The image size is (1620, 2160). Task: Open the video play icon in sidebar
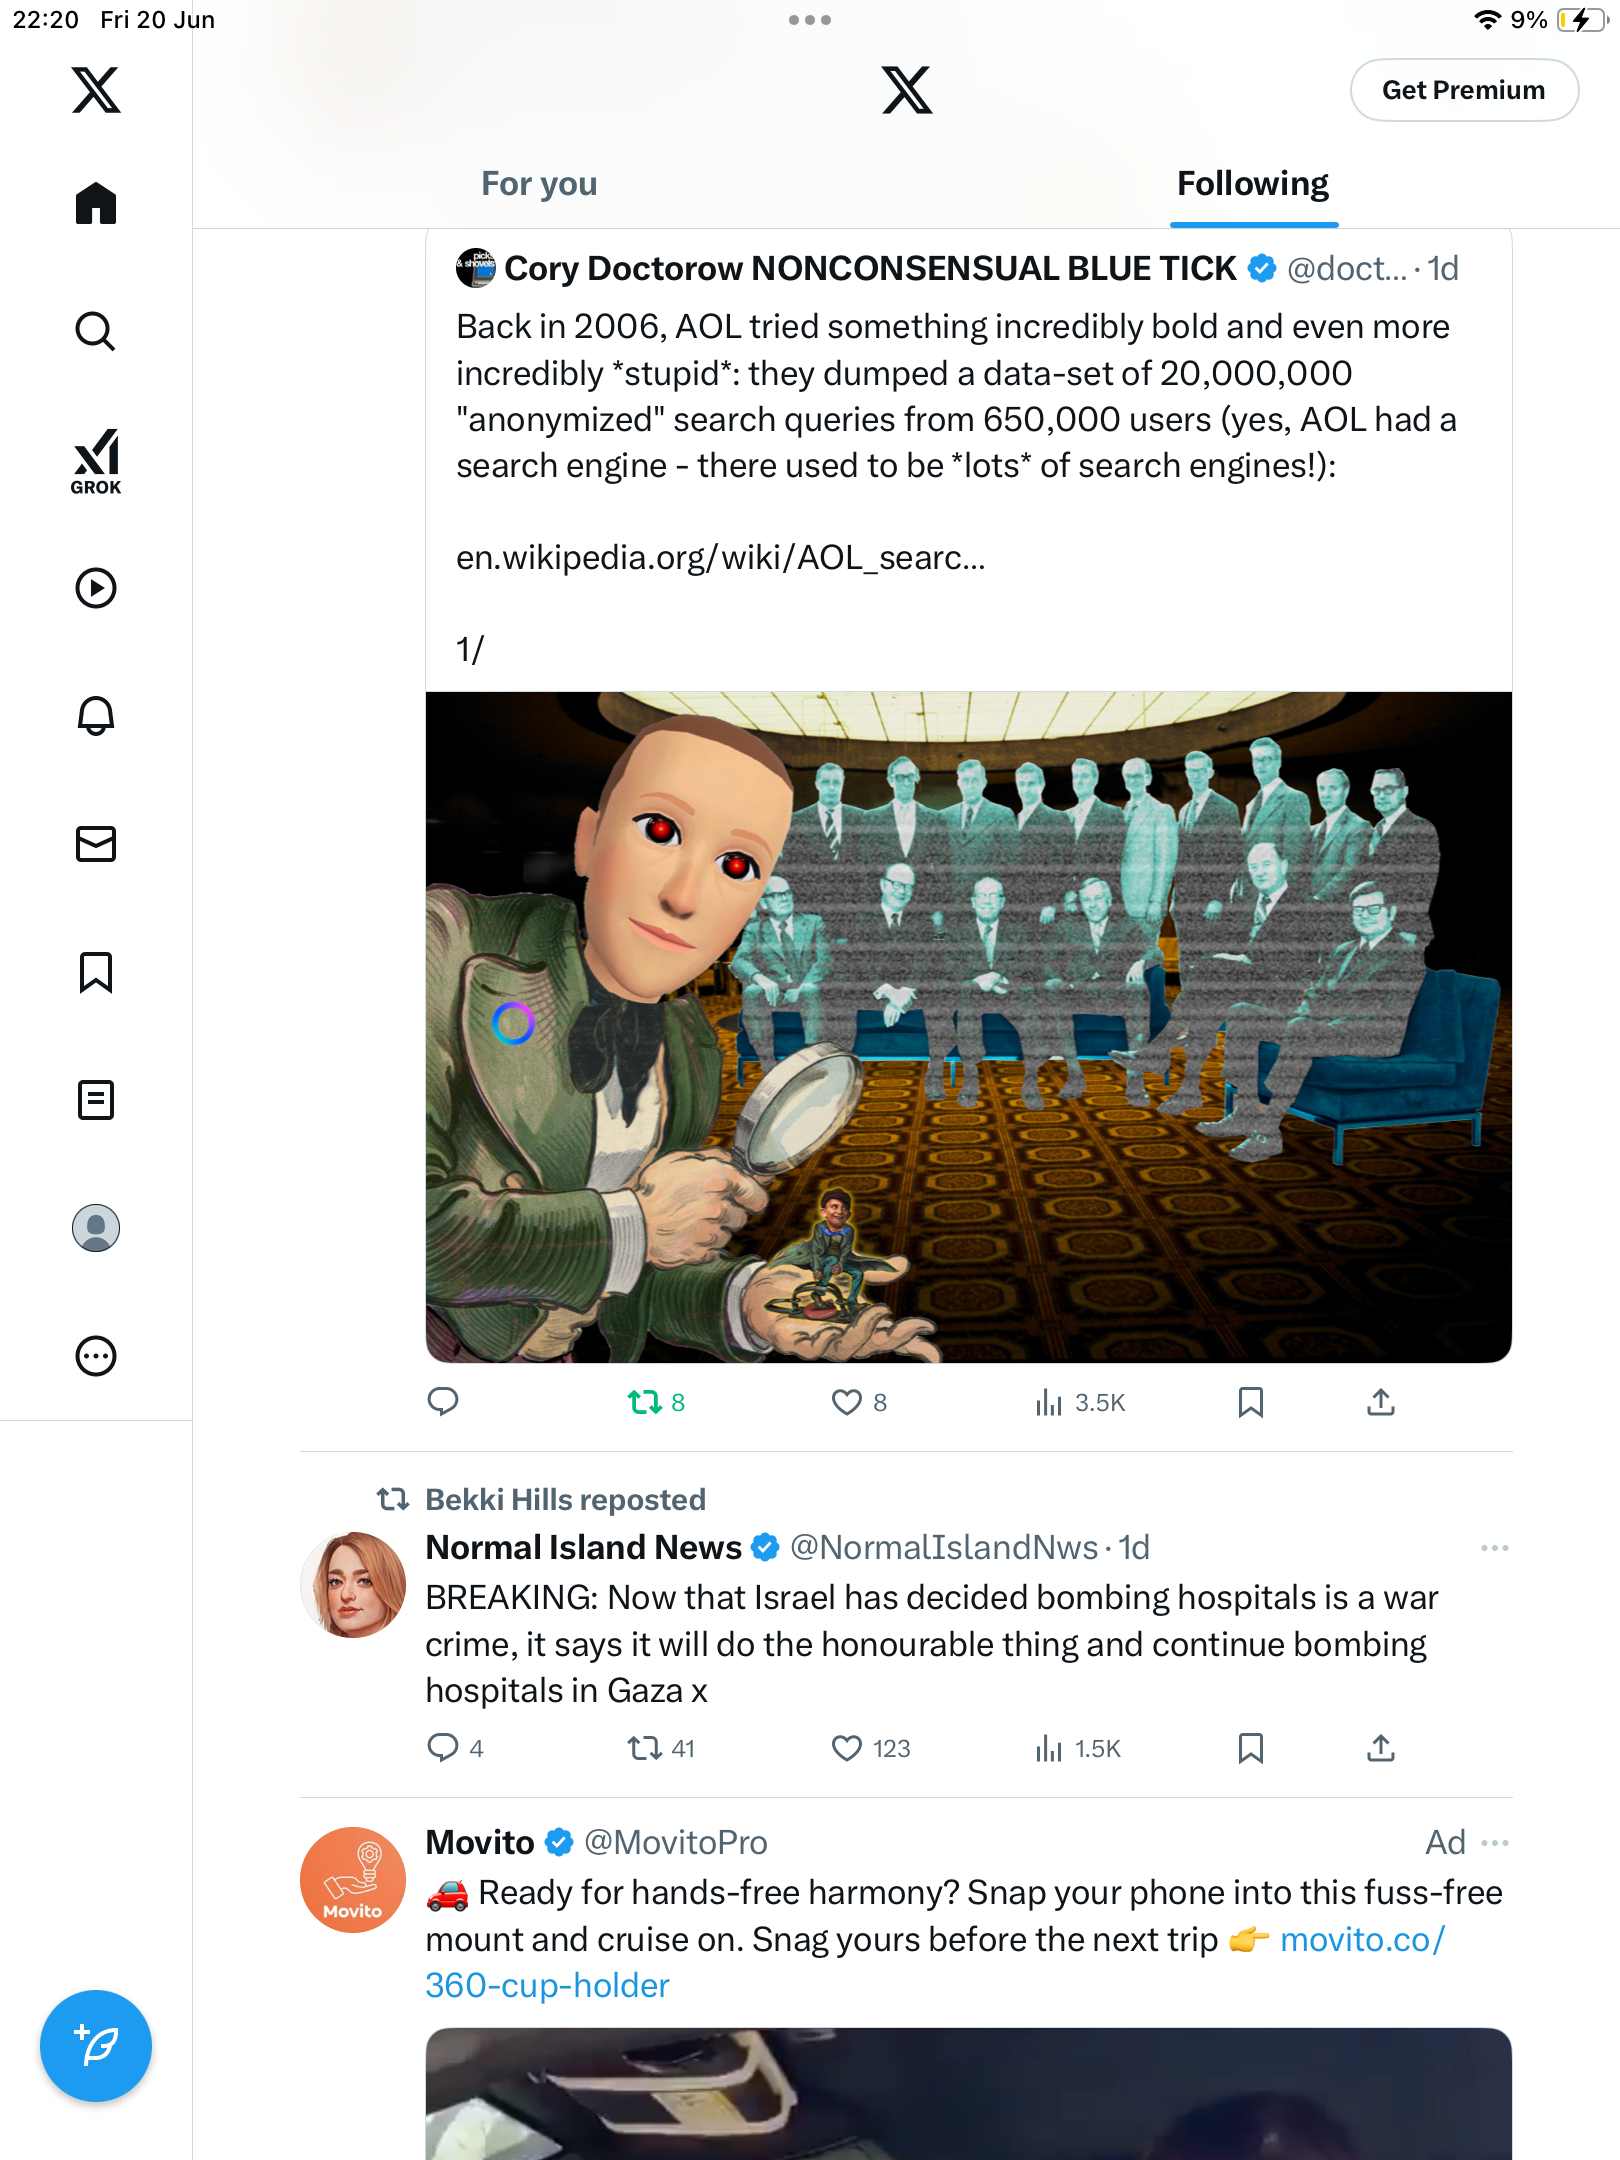(96, 588)
